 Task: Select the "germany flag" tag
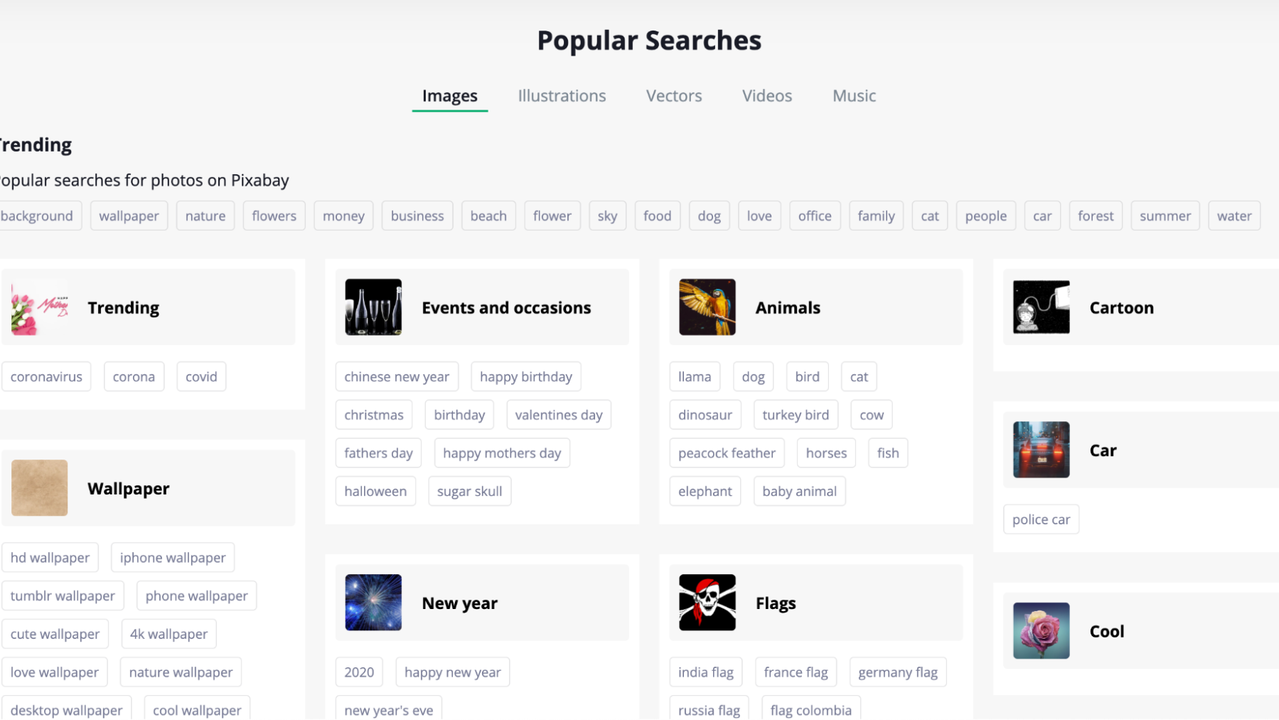[898, 672]
